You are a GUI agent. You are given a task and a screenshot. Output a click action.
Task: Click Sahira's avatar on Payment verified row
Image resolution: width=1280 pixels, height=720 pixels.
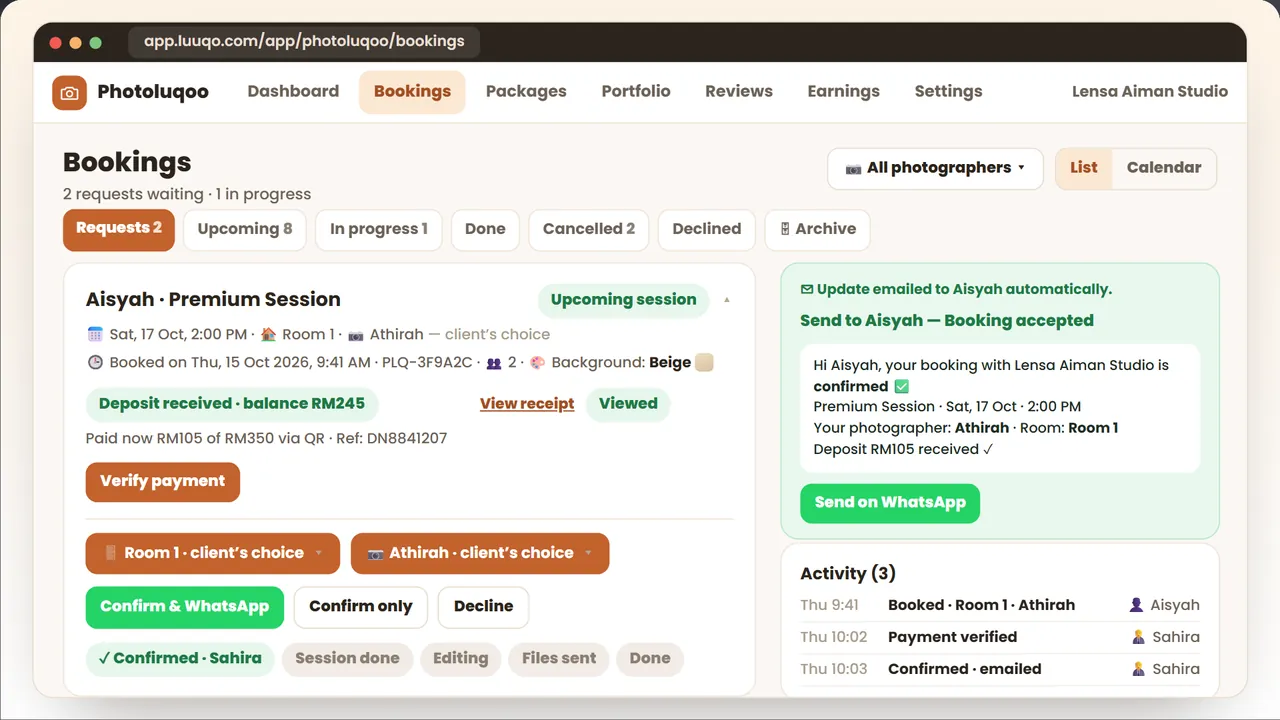(1138, 637)
